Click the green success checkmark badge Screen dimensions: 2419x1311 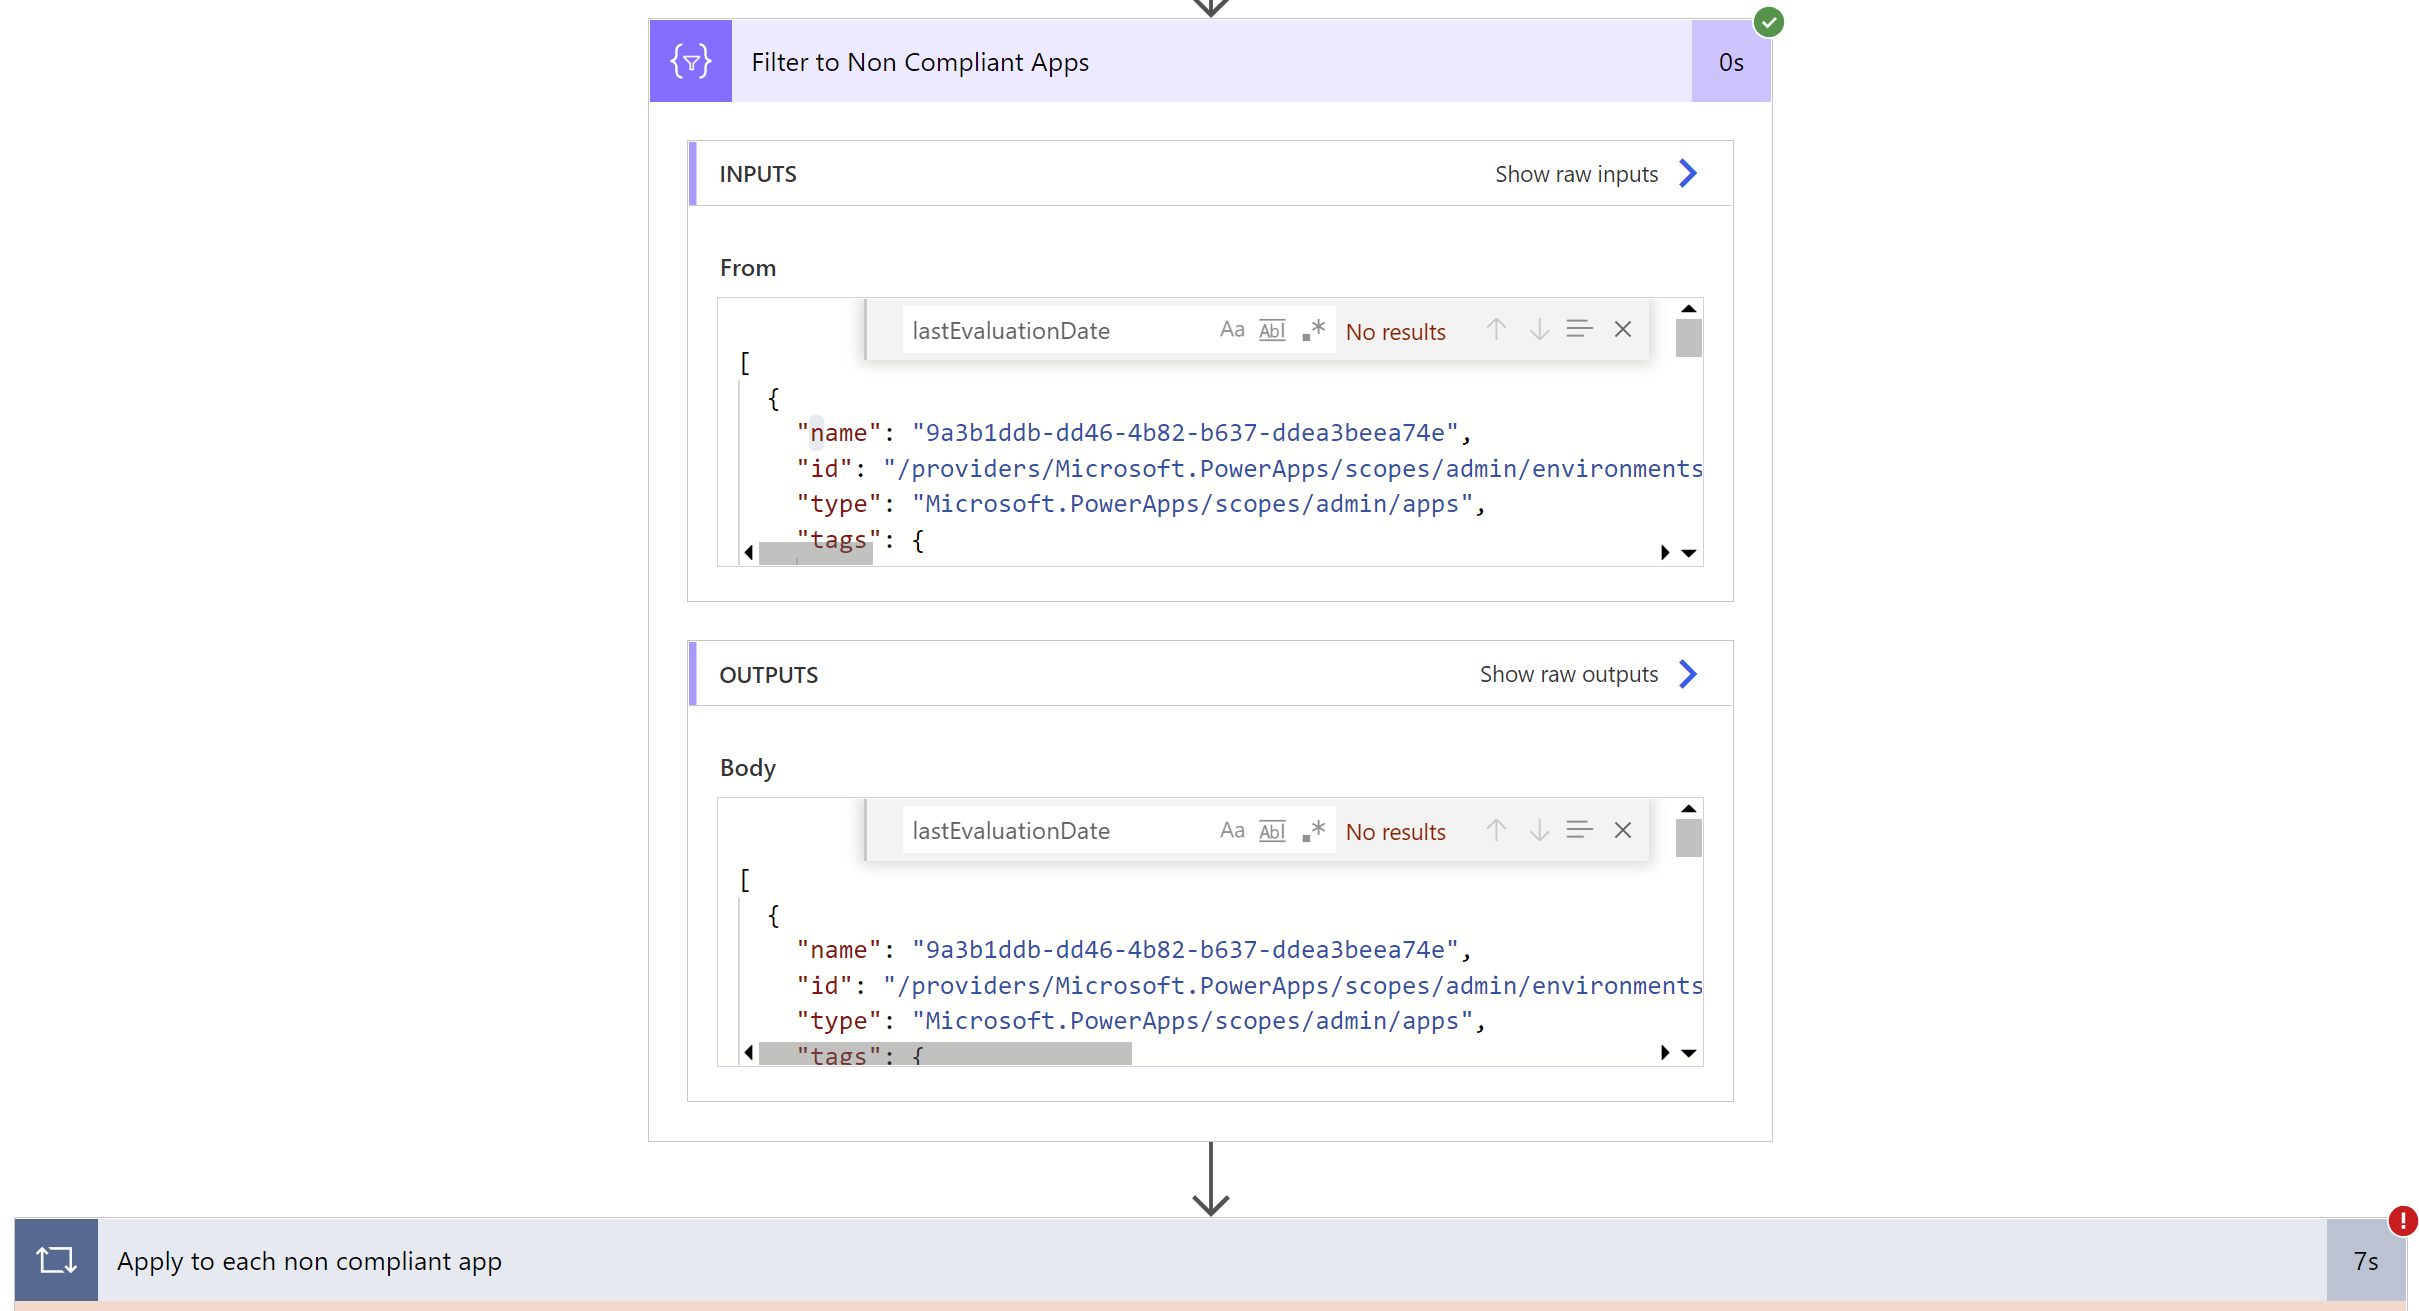[1769, 22]
